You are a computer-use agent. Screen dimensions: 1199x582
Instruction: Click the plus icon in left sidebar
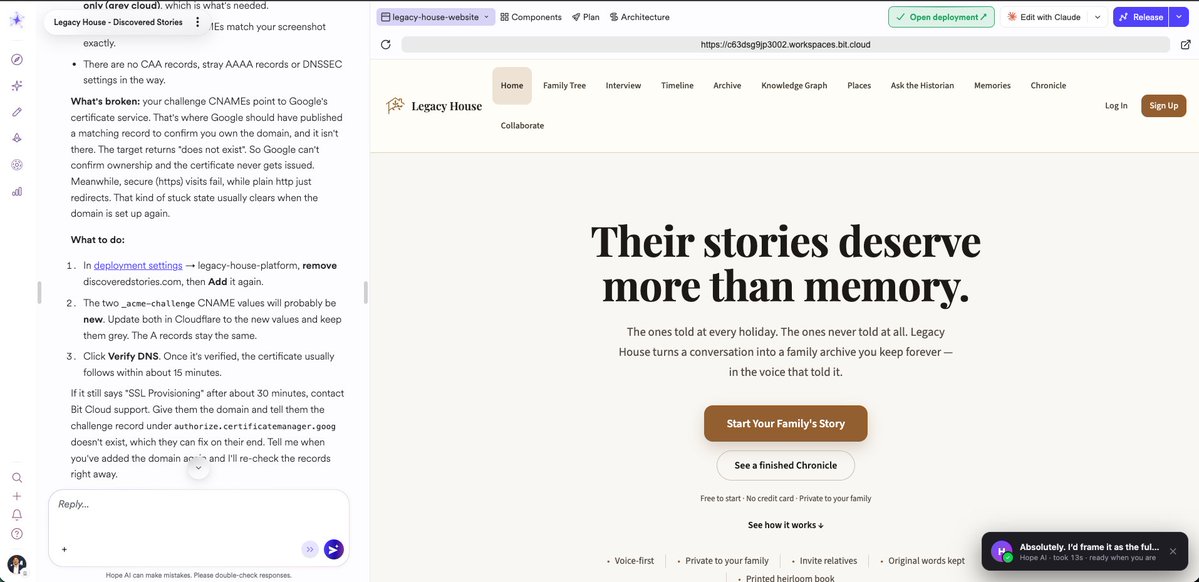pyautogui.click(x=17, y=496)
